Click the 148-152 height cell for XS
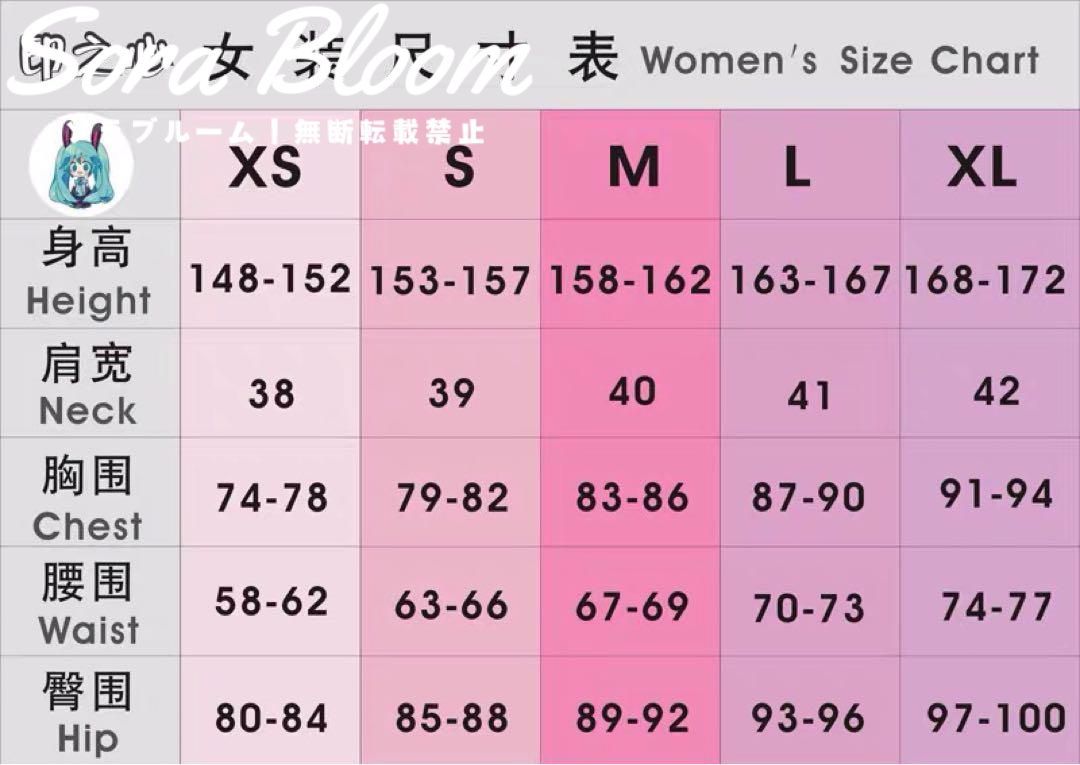The height and width of the screenshot is (765, 1080). point(270,278)
